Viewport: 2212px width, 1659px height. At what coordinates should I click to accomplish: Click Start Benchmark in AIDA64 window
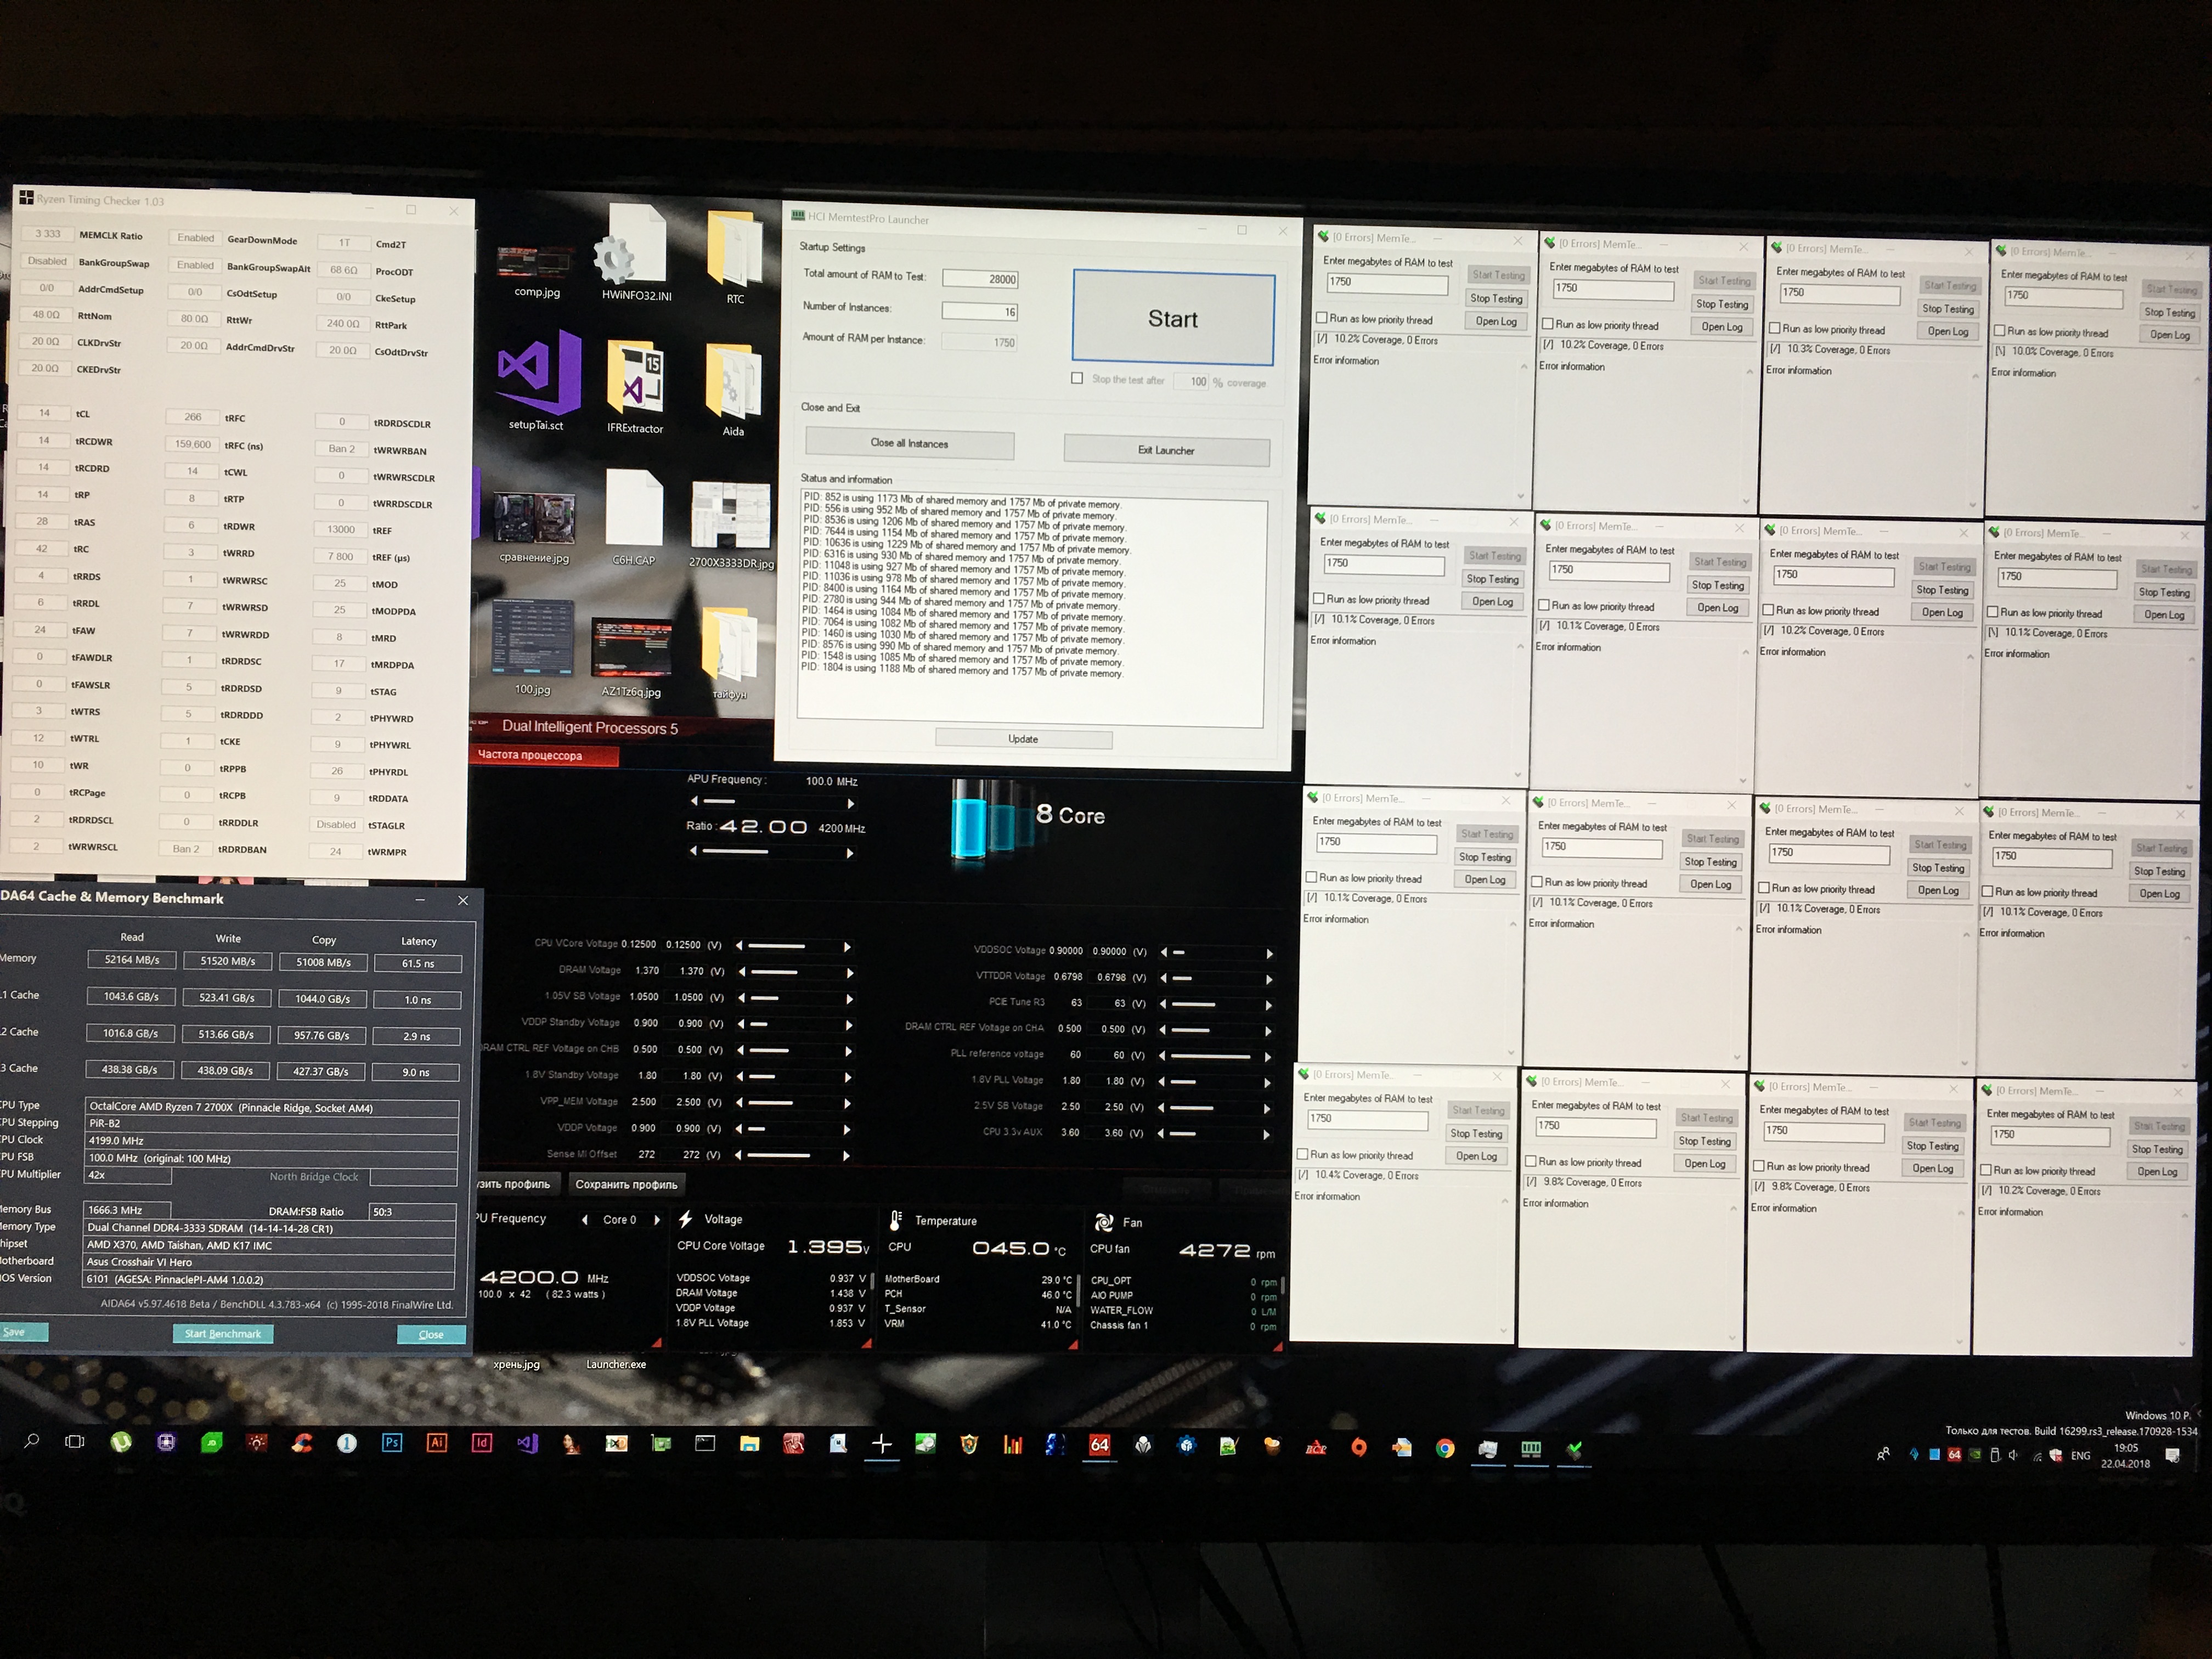coord(222,1333)
